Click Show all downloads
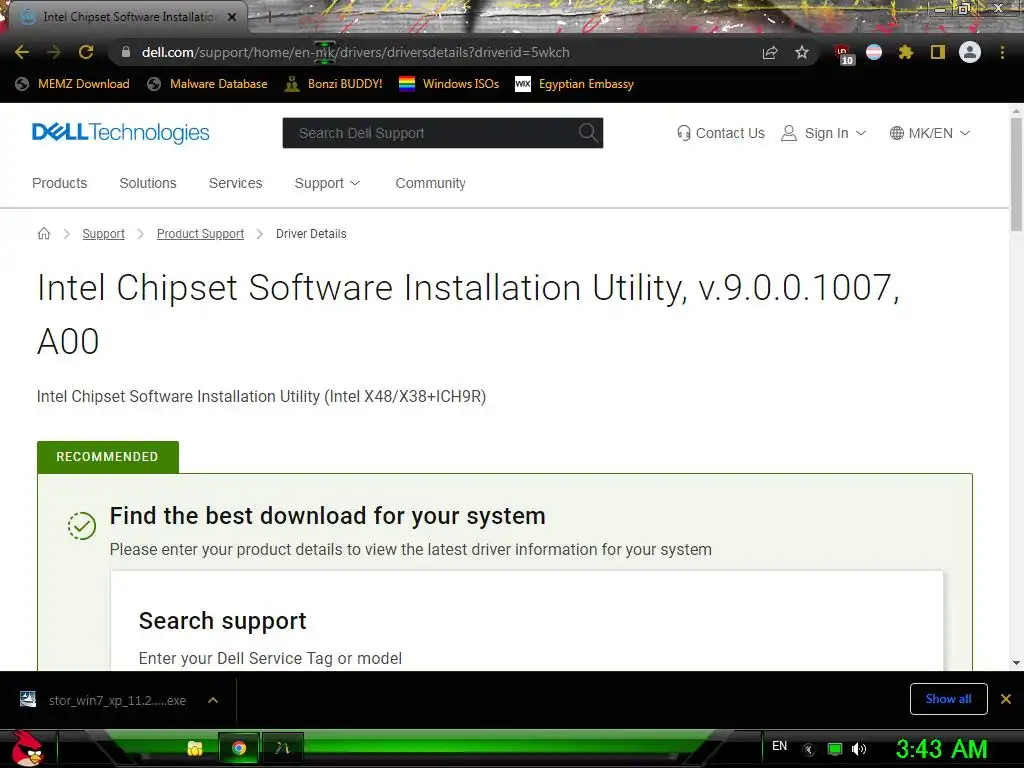Screen dimensions: 1024x768 [948, 699]
